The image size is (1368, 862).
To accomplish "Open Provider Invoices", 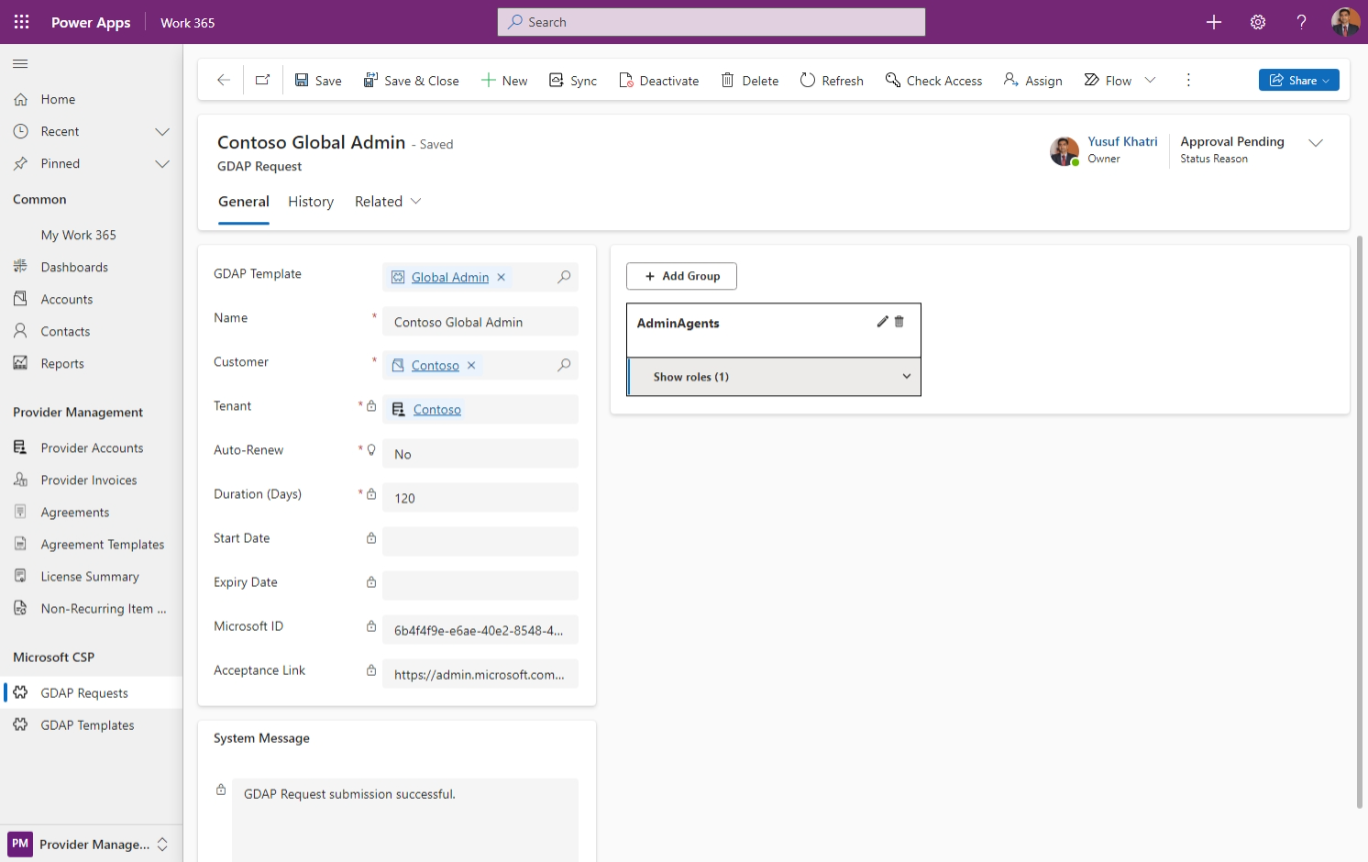I will [91, 480].
